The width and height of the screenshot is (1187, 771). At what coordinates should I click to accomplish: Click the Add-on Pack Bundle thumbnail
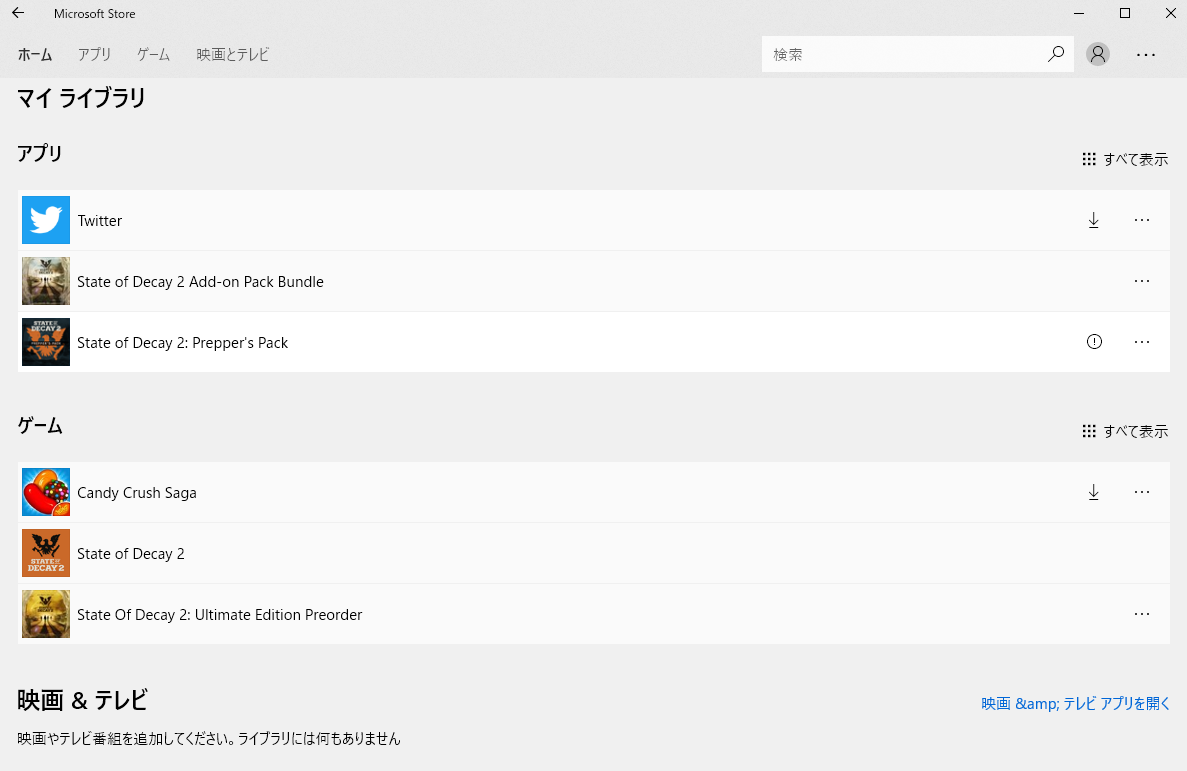pos(46,281)
